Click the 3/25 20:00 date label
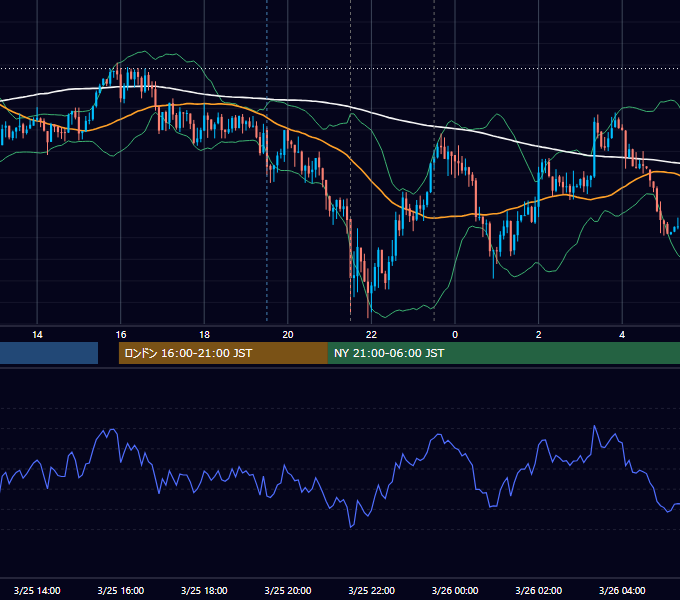This screenshot has height=600, width=680. (x=288, y=590)
